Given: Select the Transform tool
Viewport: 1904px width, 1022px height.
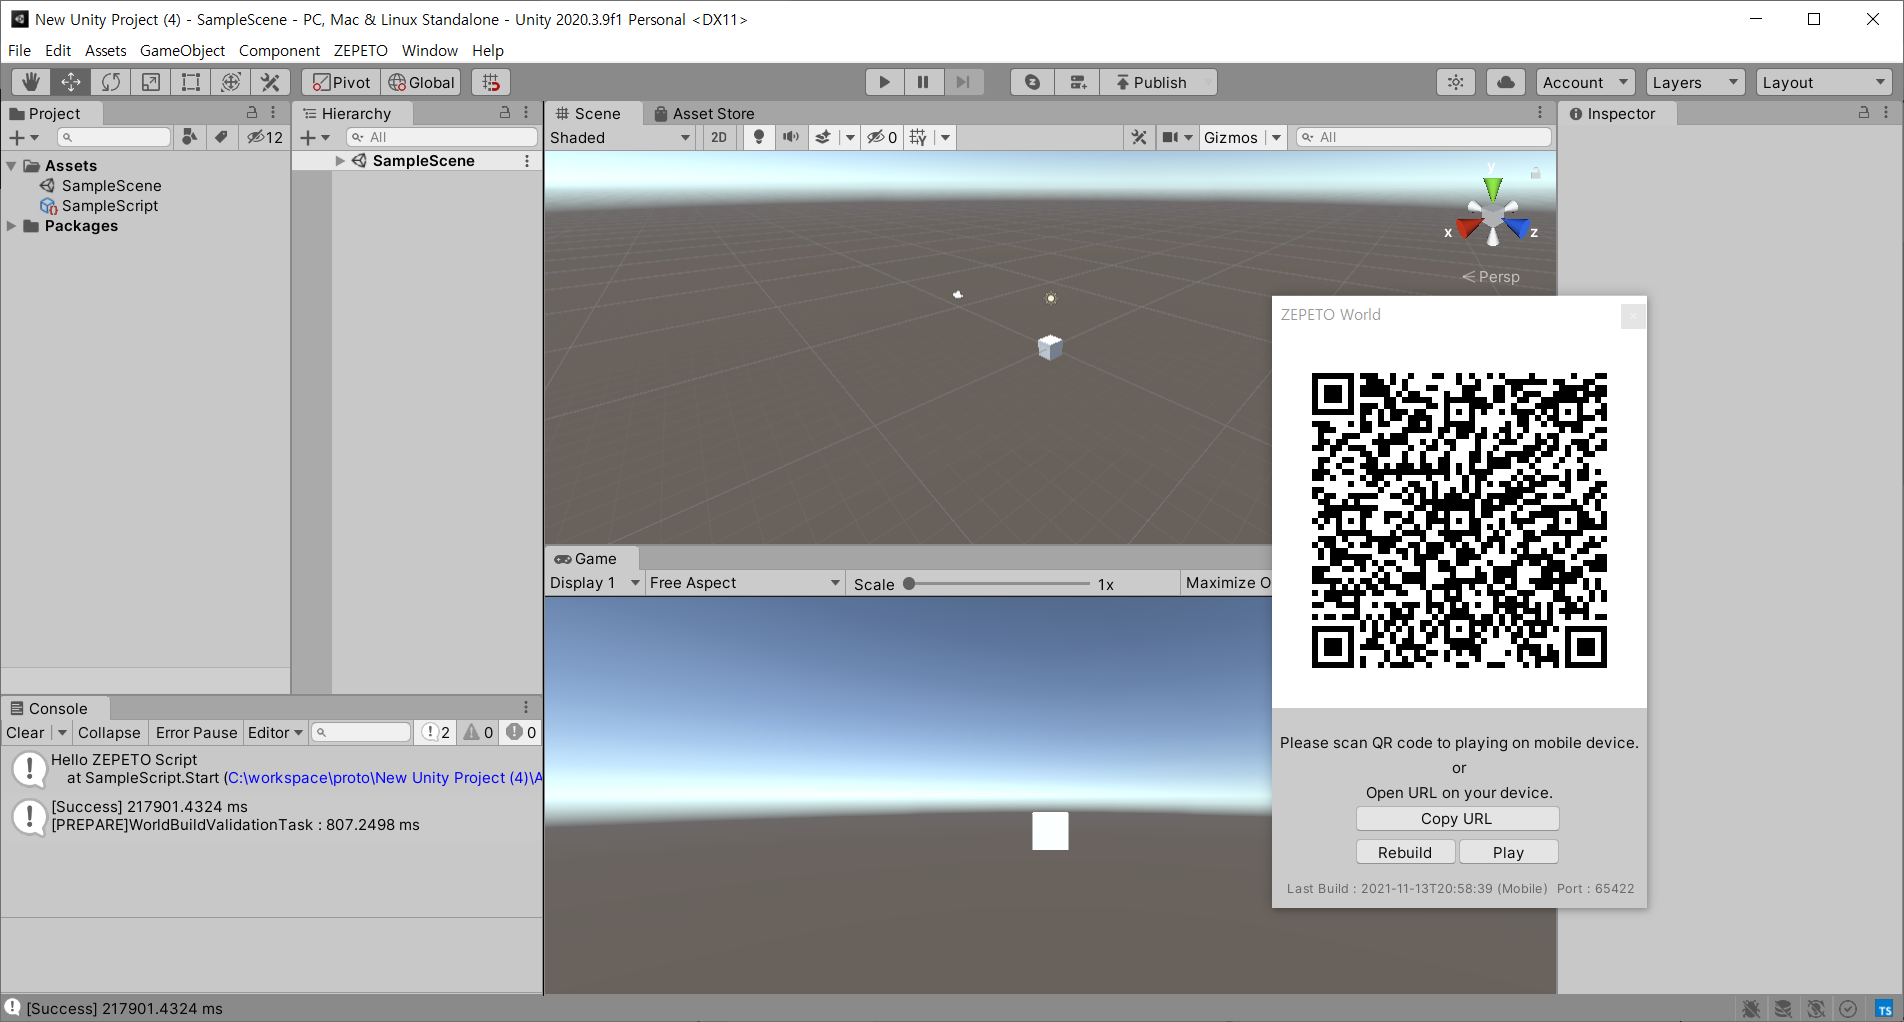Looking at the screenshot, I should click(231, 82).
